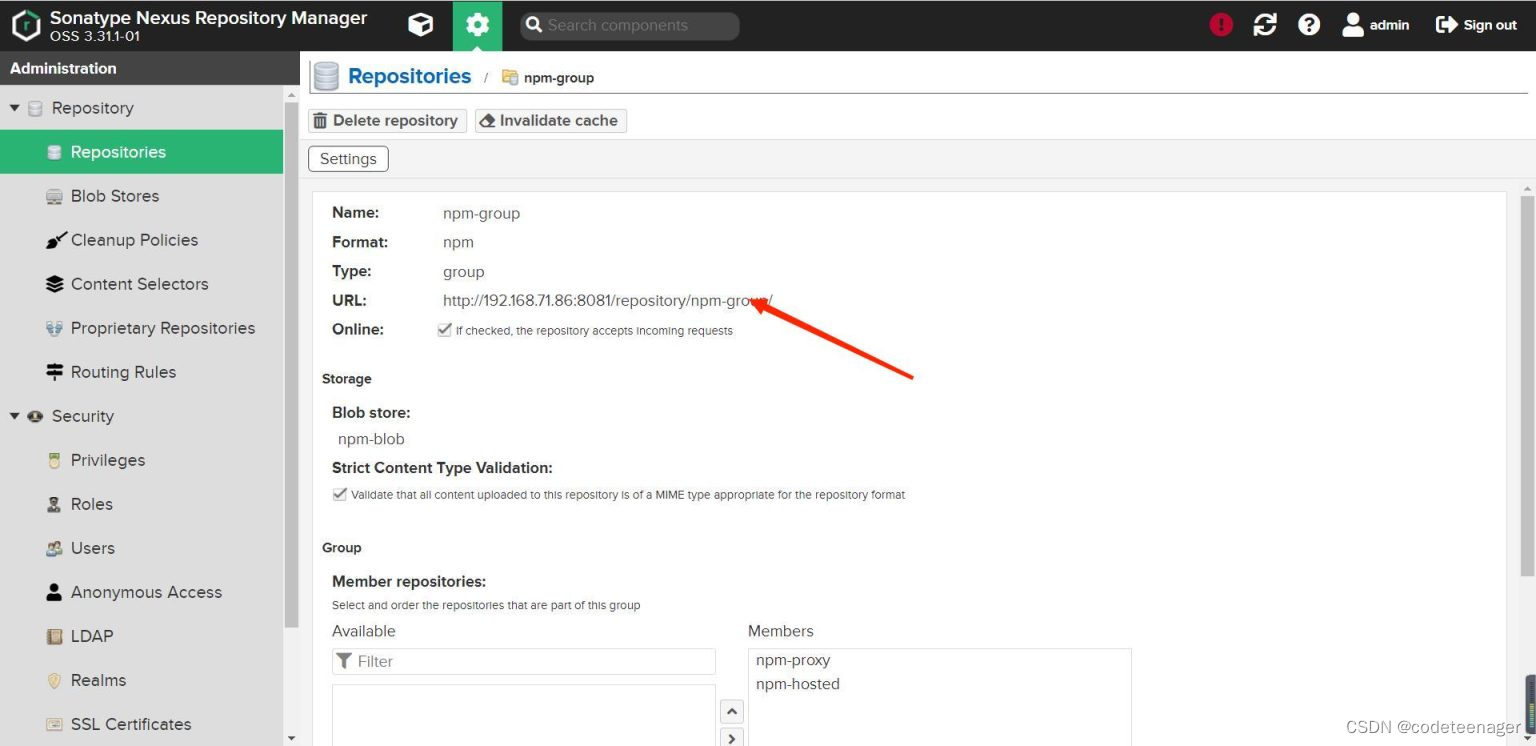Collapse the Security tree section
The height and width of the screenshot is (746, 1536).
click(x=15, y=416)
